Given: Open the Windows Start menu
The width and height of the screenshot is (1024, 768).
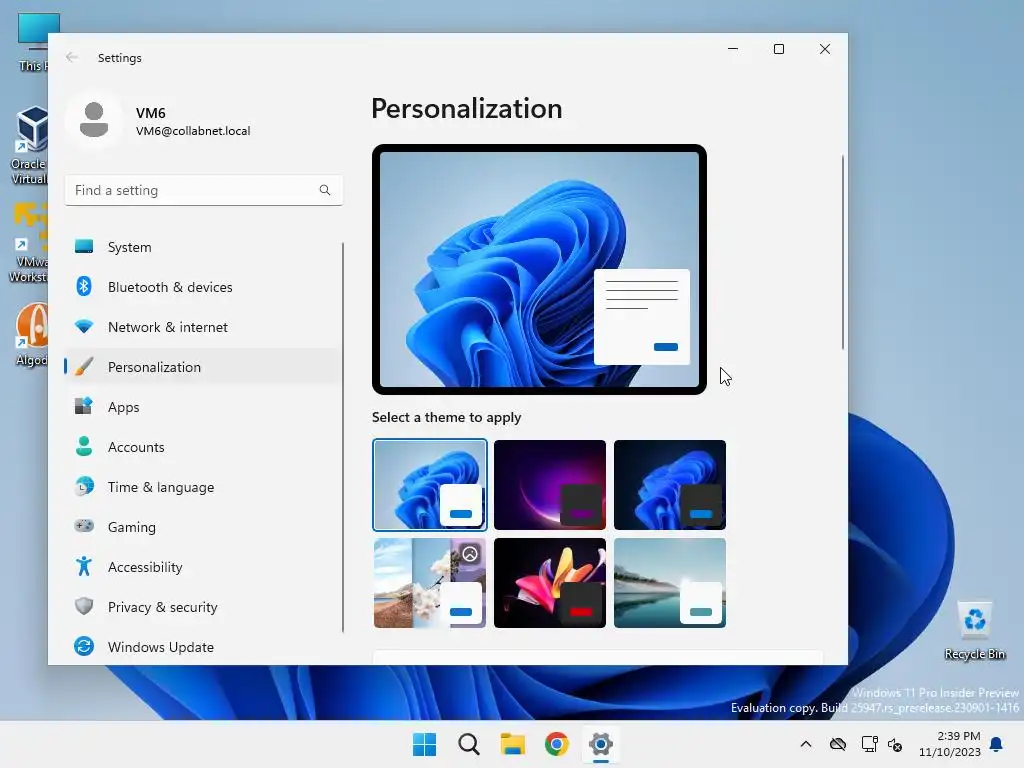Looking at the screenshot, I should coord(424,744).
